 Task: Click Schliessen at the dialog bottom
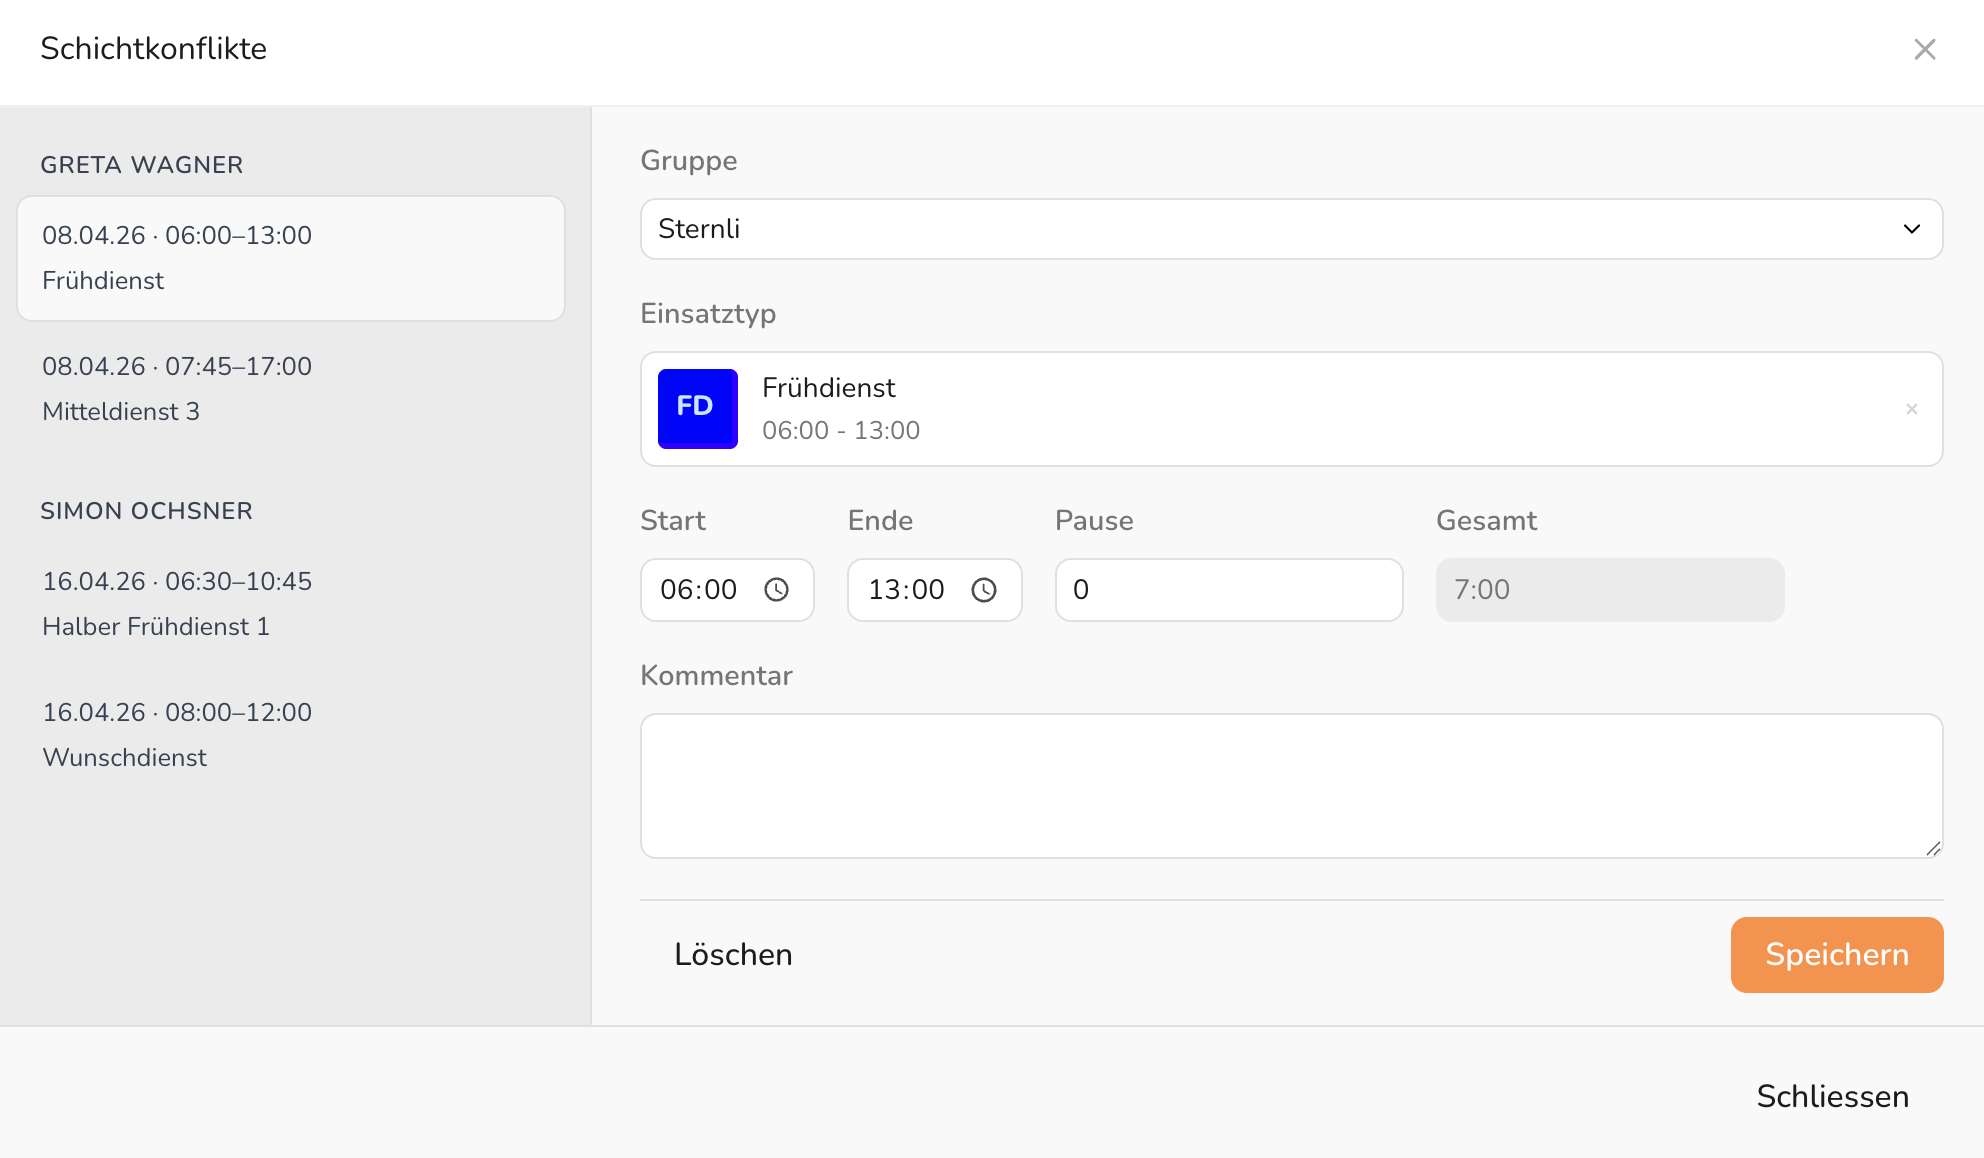(1832, 1096)
